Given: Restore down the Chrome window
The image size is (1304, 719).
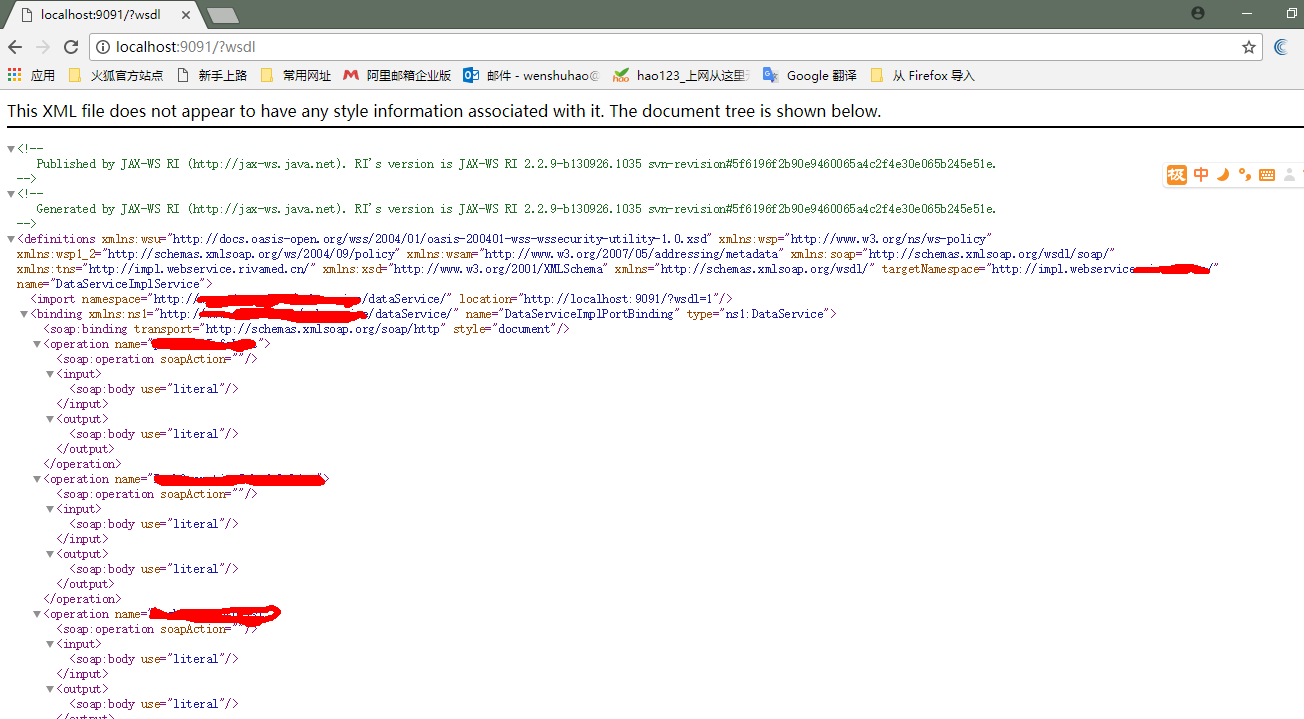Looking at the screenshot, I should pyautogui.click(x=1291, y=13).
